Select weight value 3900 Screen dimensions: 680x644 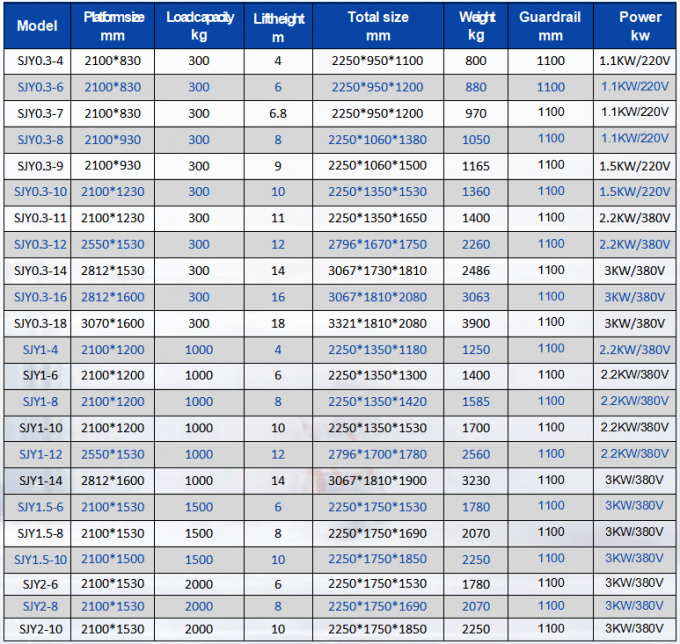[476, 323]
